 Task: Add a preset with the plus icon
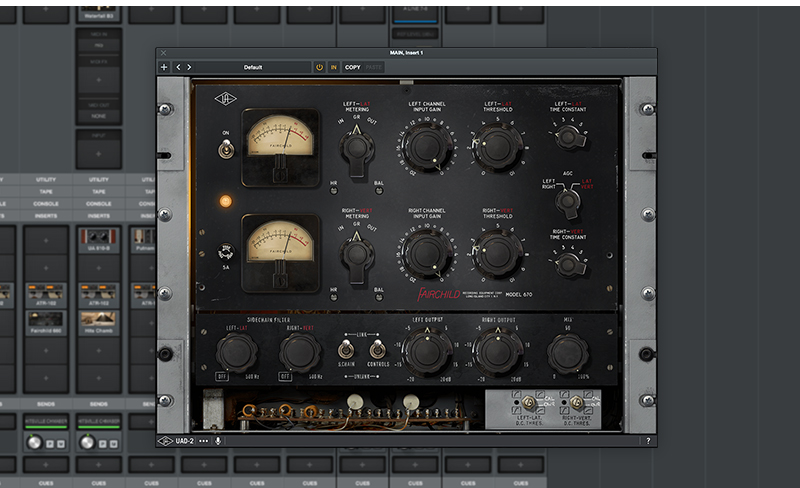tap(164, 67)
